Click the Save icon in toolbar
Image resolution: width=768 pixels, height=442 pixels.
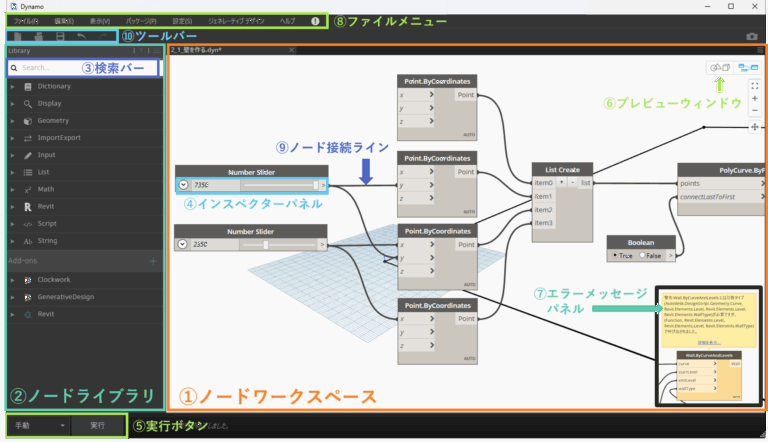[x=60, y=36]
